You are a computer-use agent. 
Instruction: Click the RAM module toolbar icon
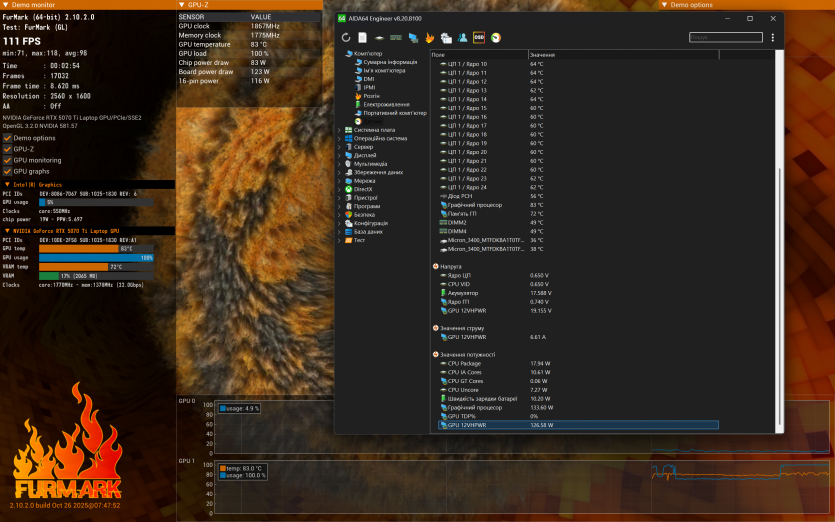pos(396,38)
